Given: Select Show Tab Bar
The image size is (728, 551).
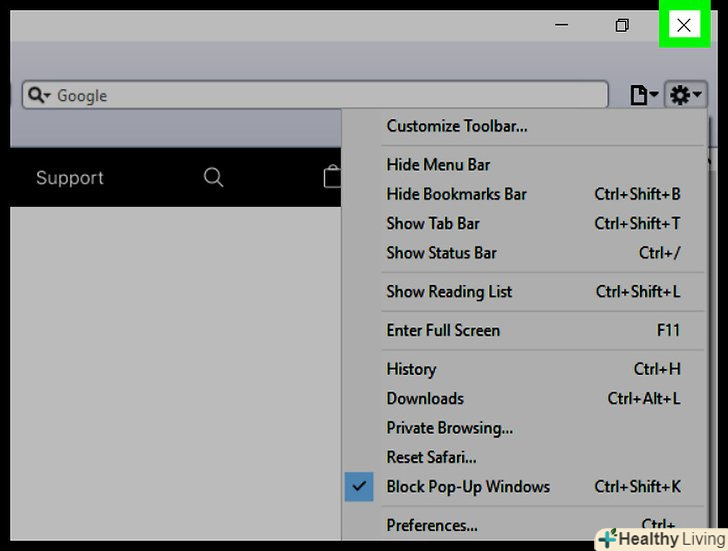Looking at the screenshot, I should (x=433, y=223).
